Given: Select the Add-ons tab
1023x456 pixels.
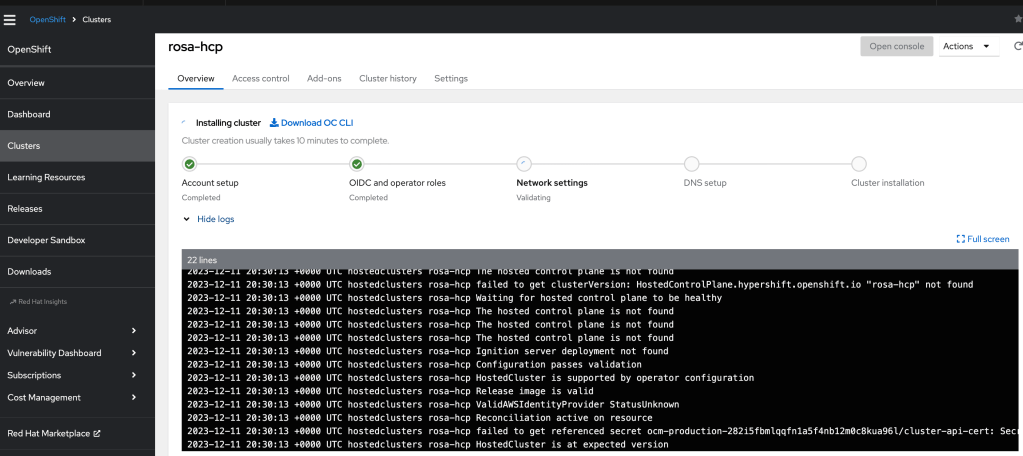Looking at the screenshot, I should [x=324, y=78].
